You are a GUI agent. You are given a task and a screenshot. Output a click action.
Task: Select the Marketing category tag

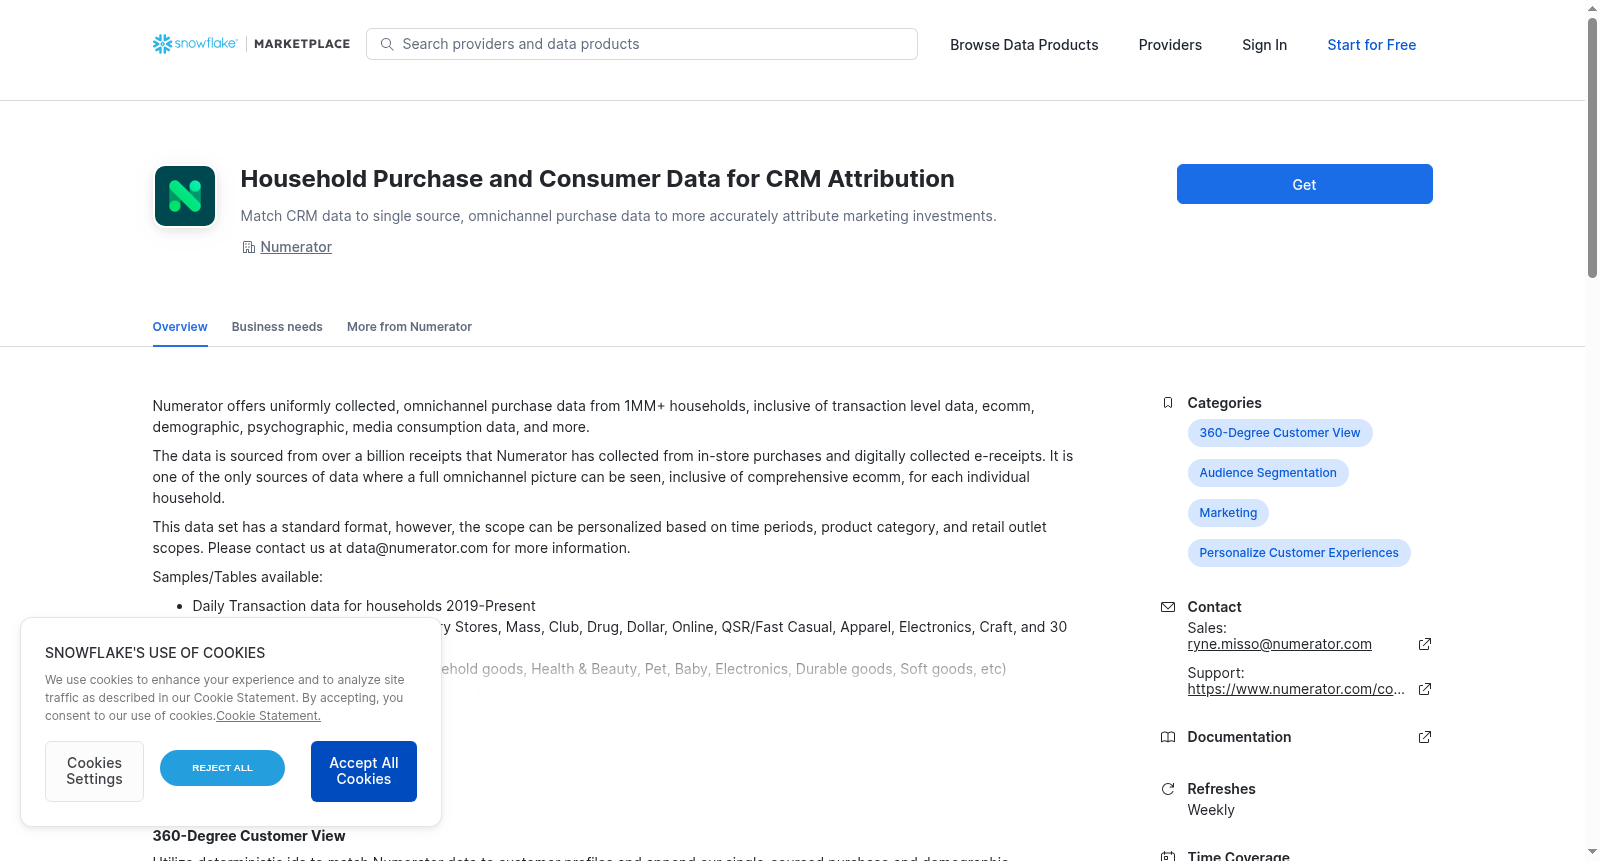pos(1228,513)
